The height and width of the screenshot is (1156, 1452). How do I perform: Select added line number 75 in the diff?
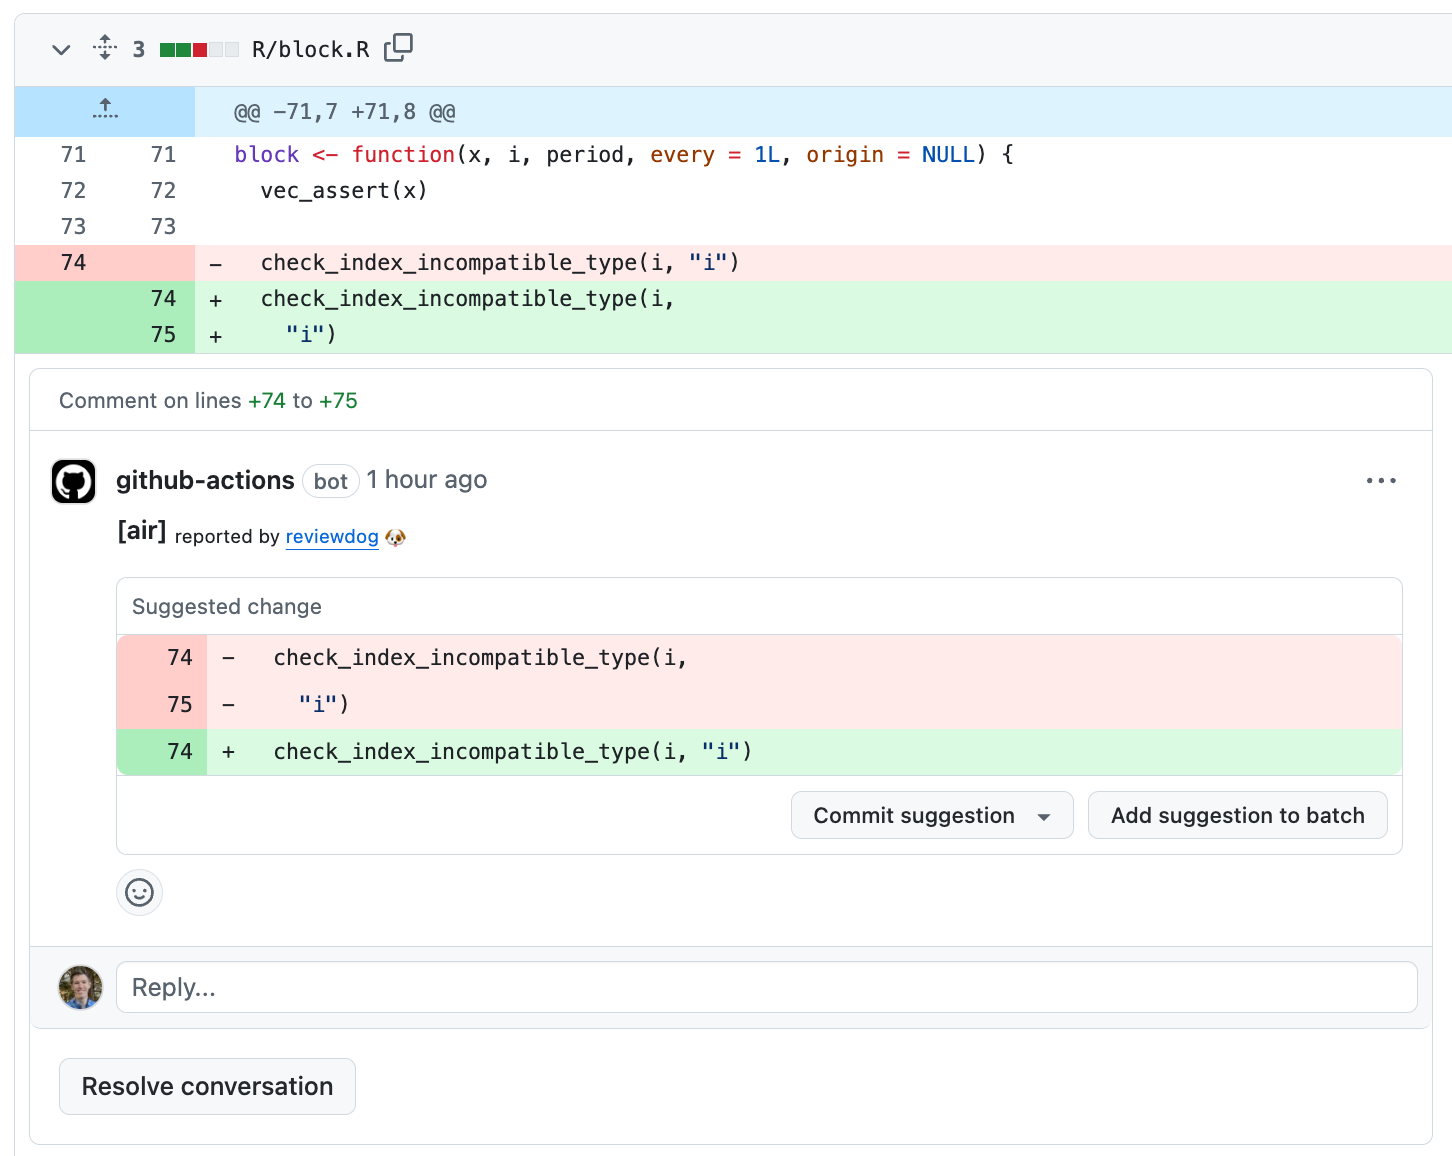(x=163, y=335)
